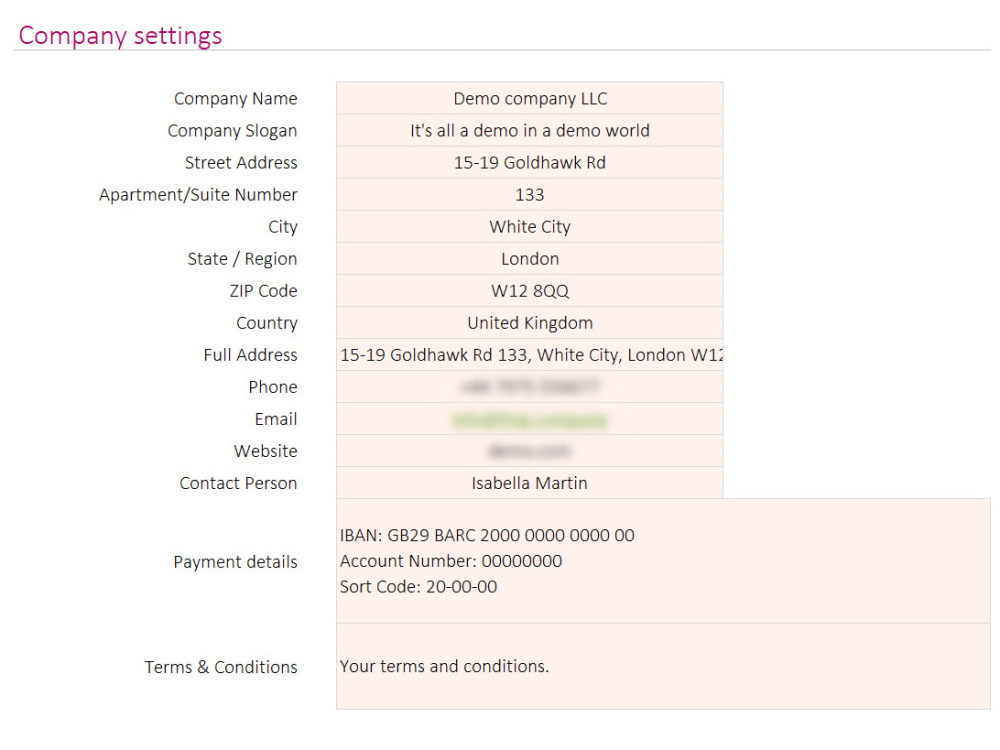The width and height of the screenshot is (1000, 750).
Task: Click the 'Payment details' label
Action: coord(235,562)
